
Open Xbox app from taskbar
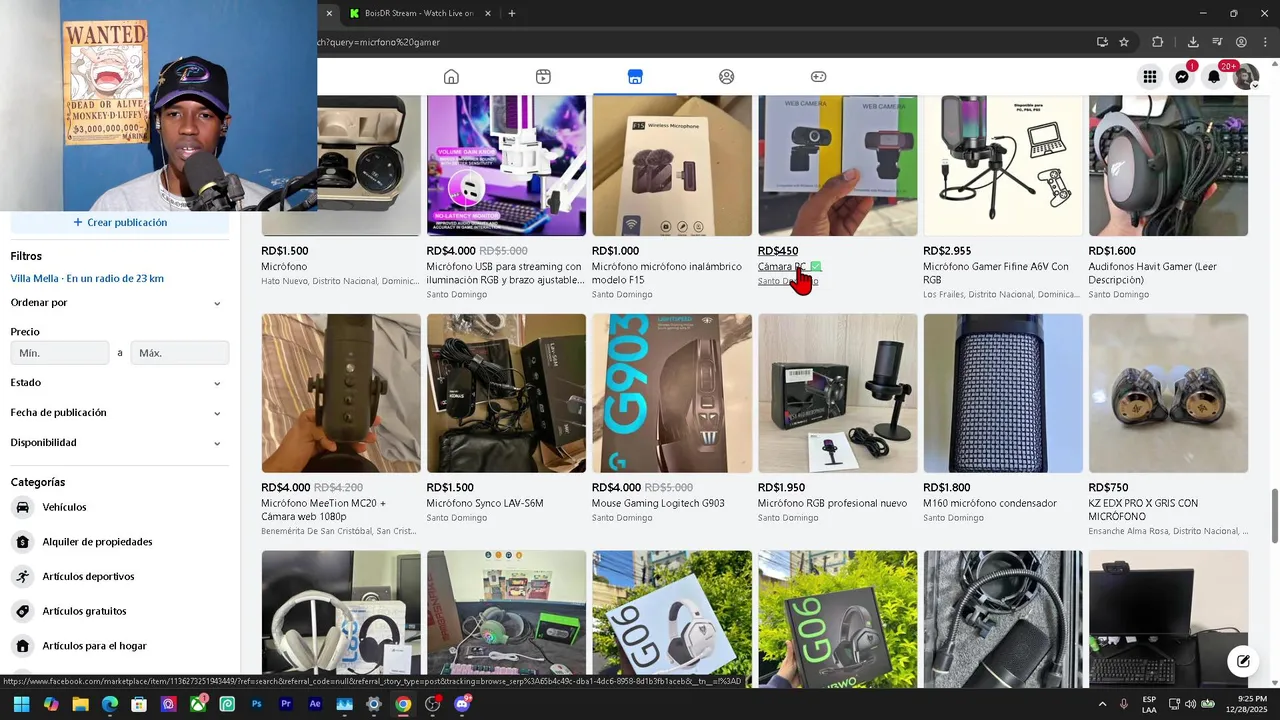pos(198,704)
